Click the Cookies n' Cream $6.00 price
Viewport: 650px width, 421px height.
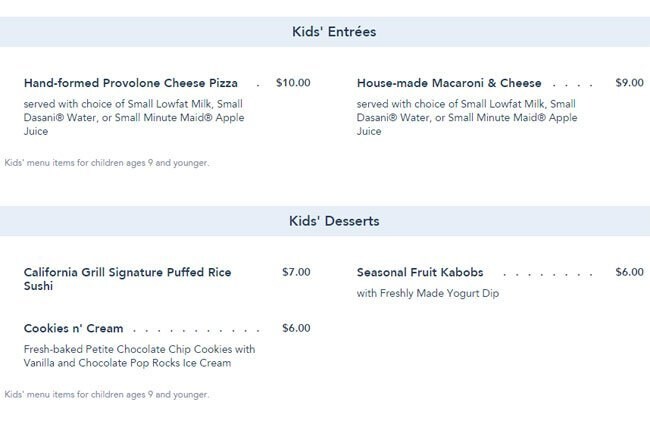click(296, 328)
